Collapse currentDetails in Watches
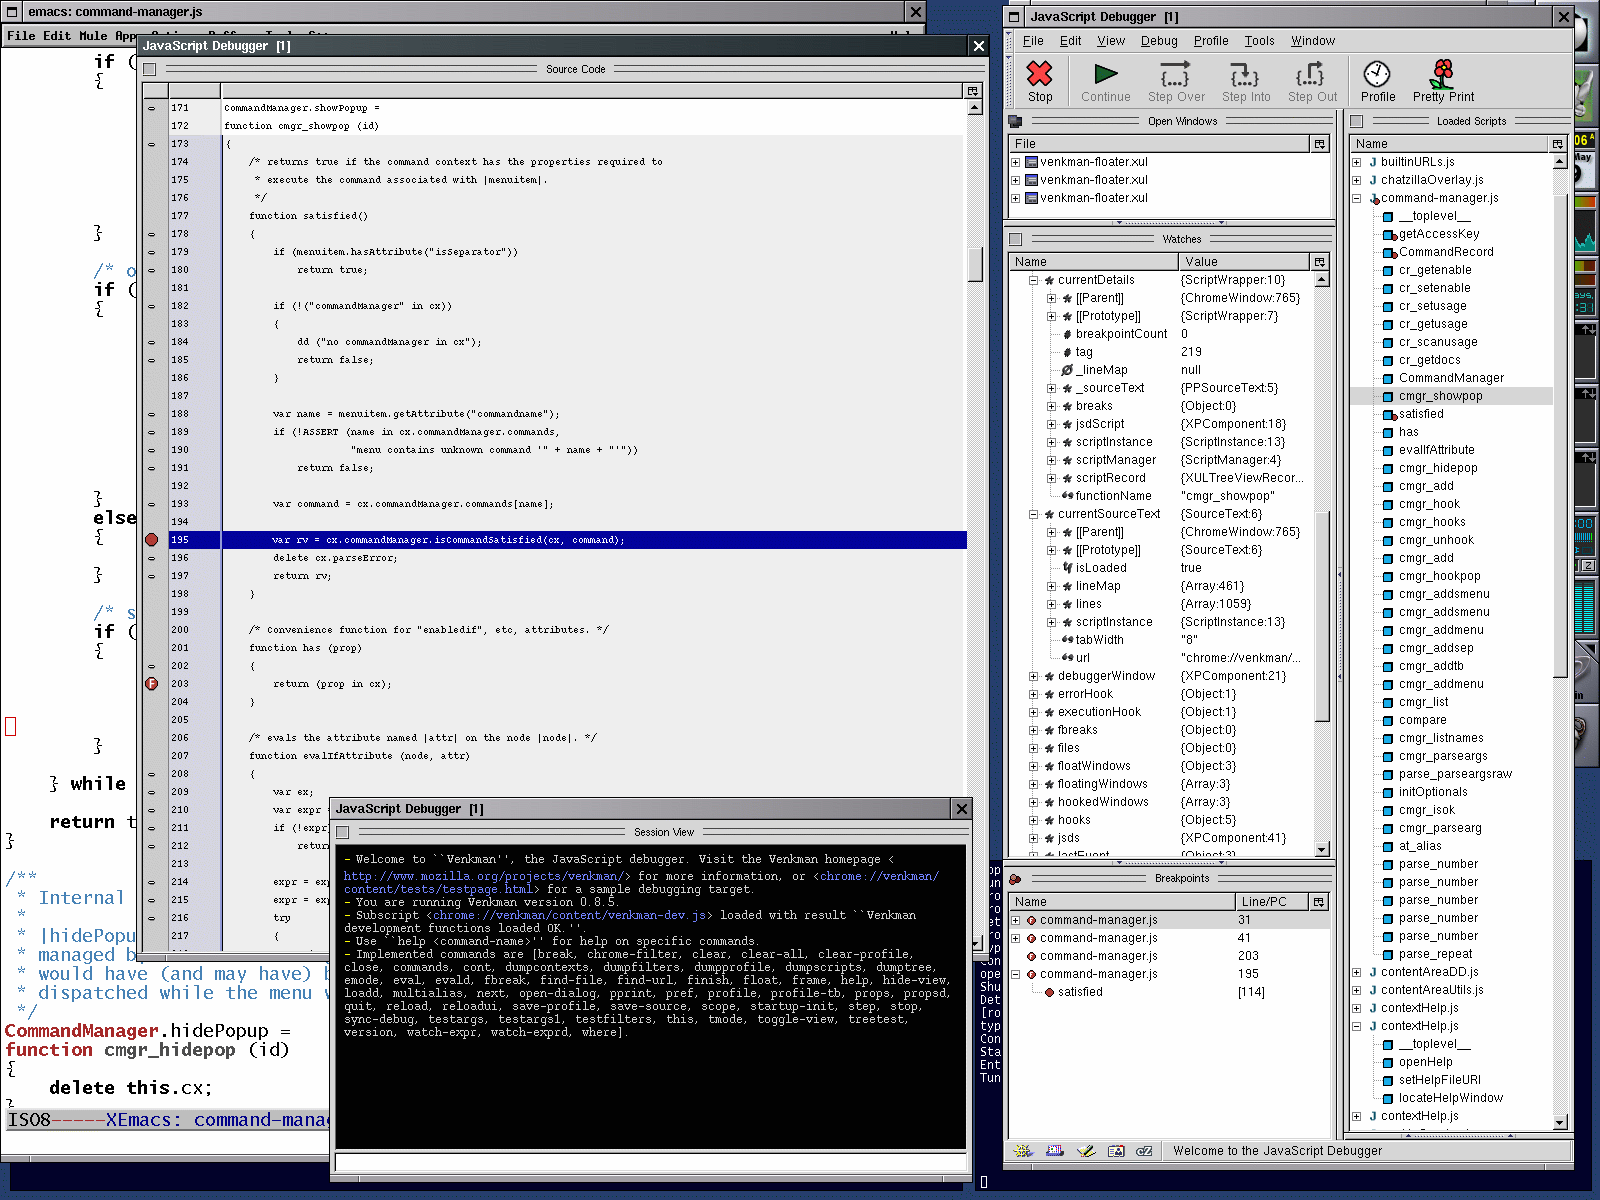The height and width of the screenshot is (1200, 1600). [1033, 280]
